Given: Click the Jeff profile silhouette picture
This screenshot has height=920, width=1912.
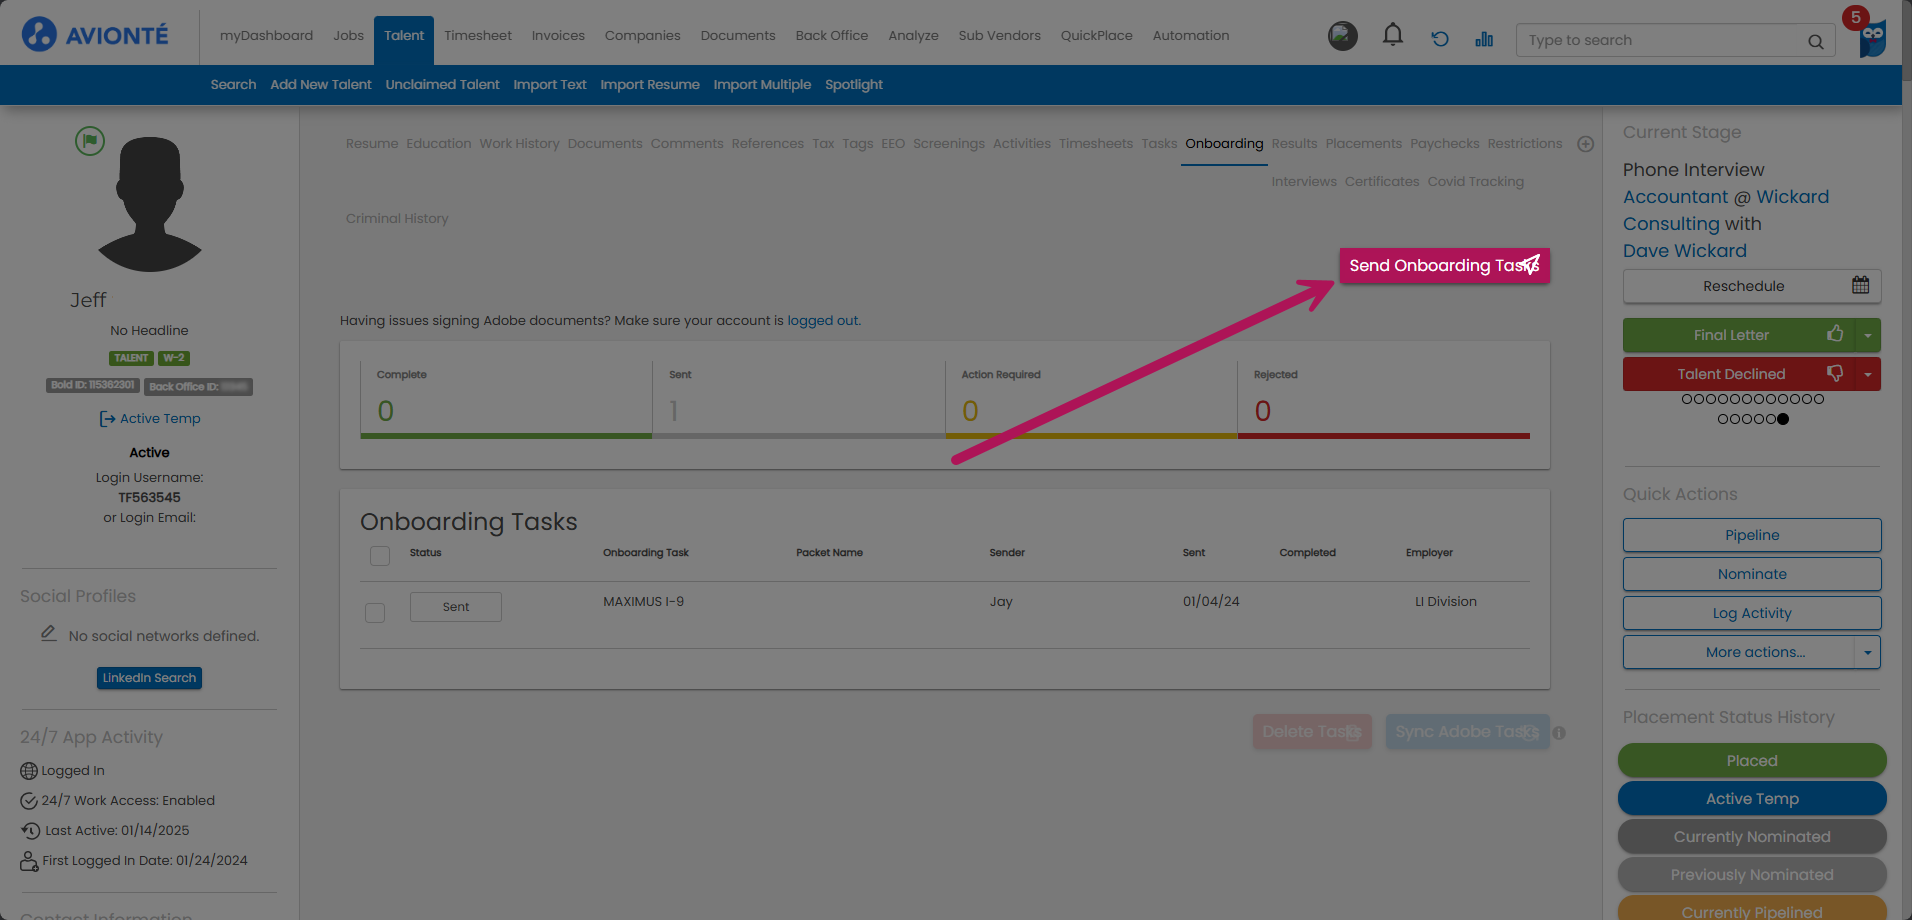Looking at the screenshot, I should pos(150,204).
